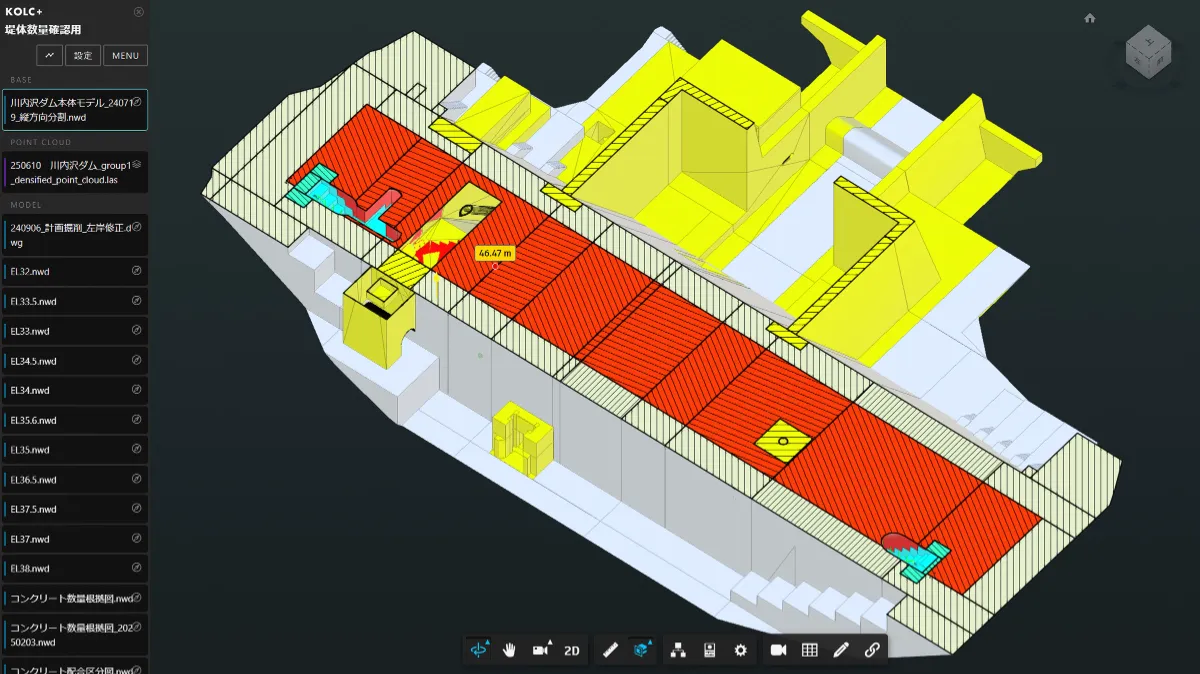Image resolution: width=1200 pixels, height=674 pixels.
Task: Click the home view icon
Action: (x=1090, y=18)
